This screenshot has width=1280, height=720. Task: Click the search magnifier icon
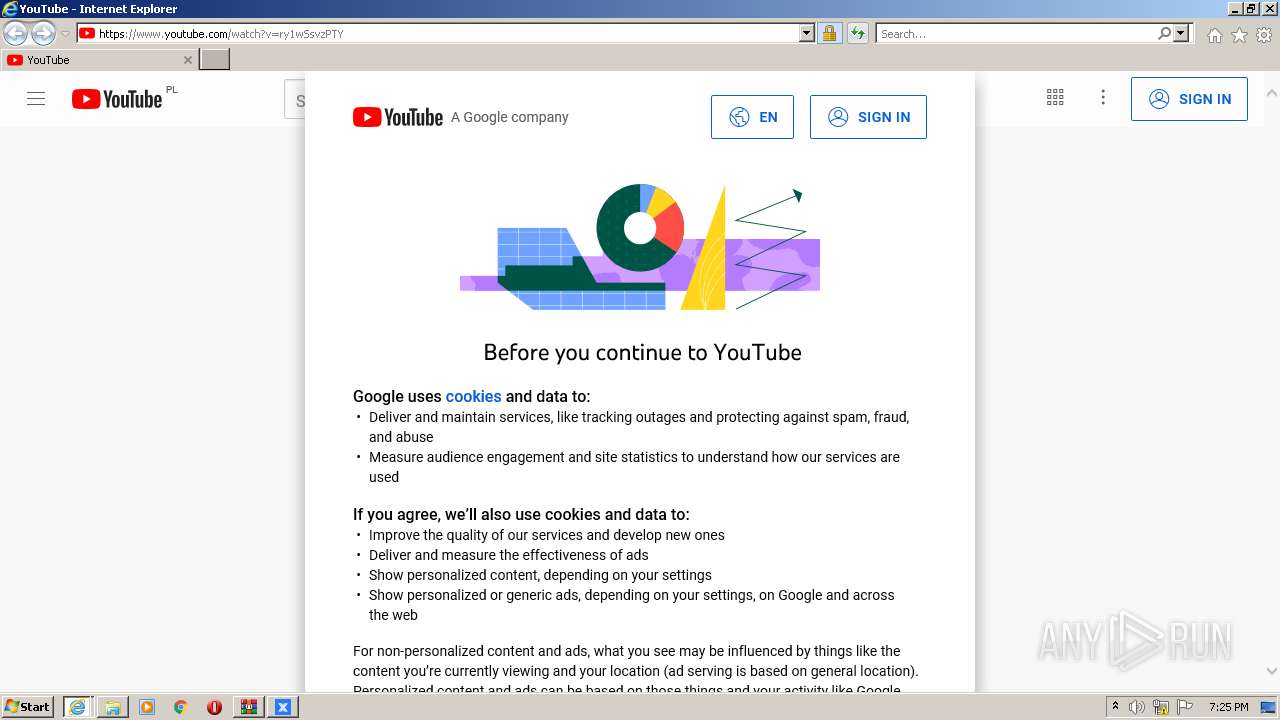pos(1164,34)
